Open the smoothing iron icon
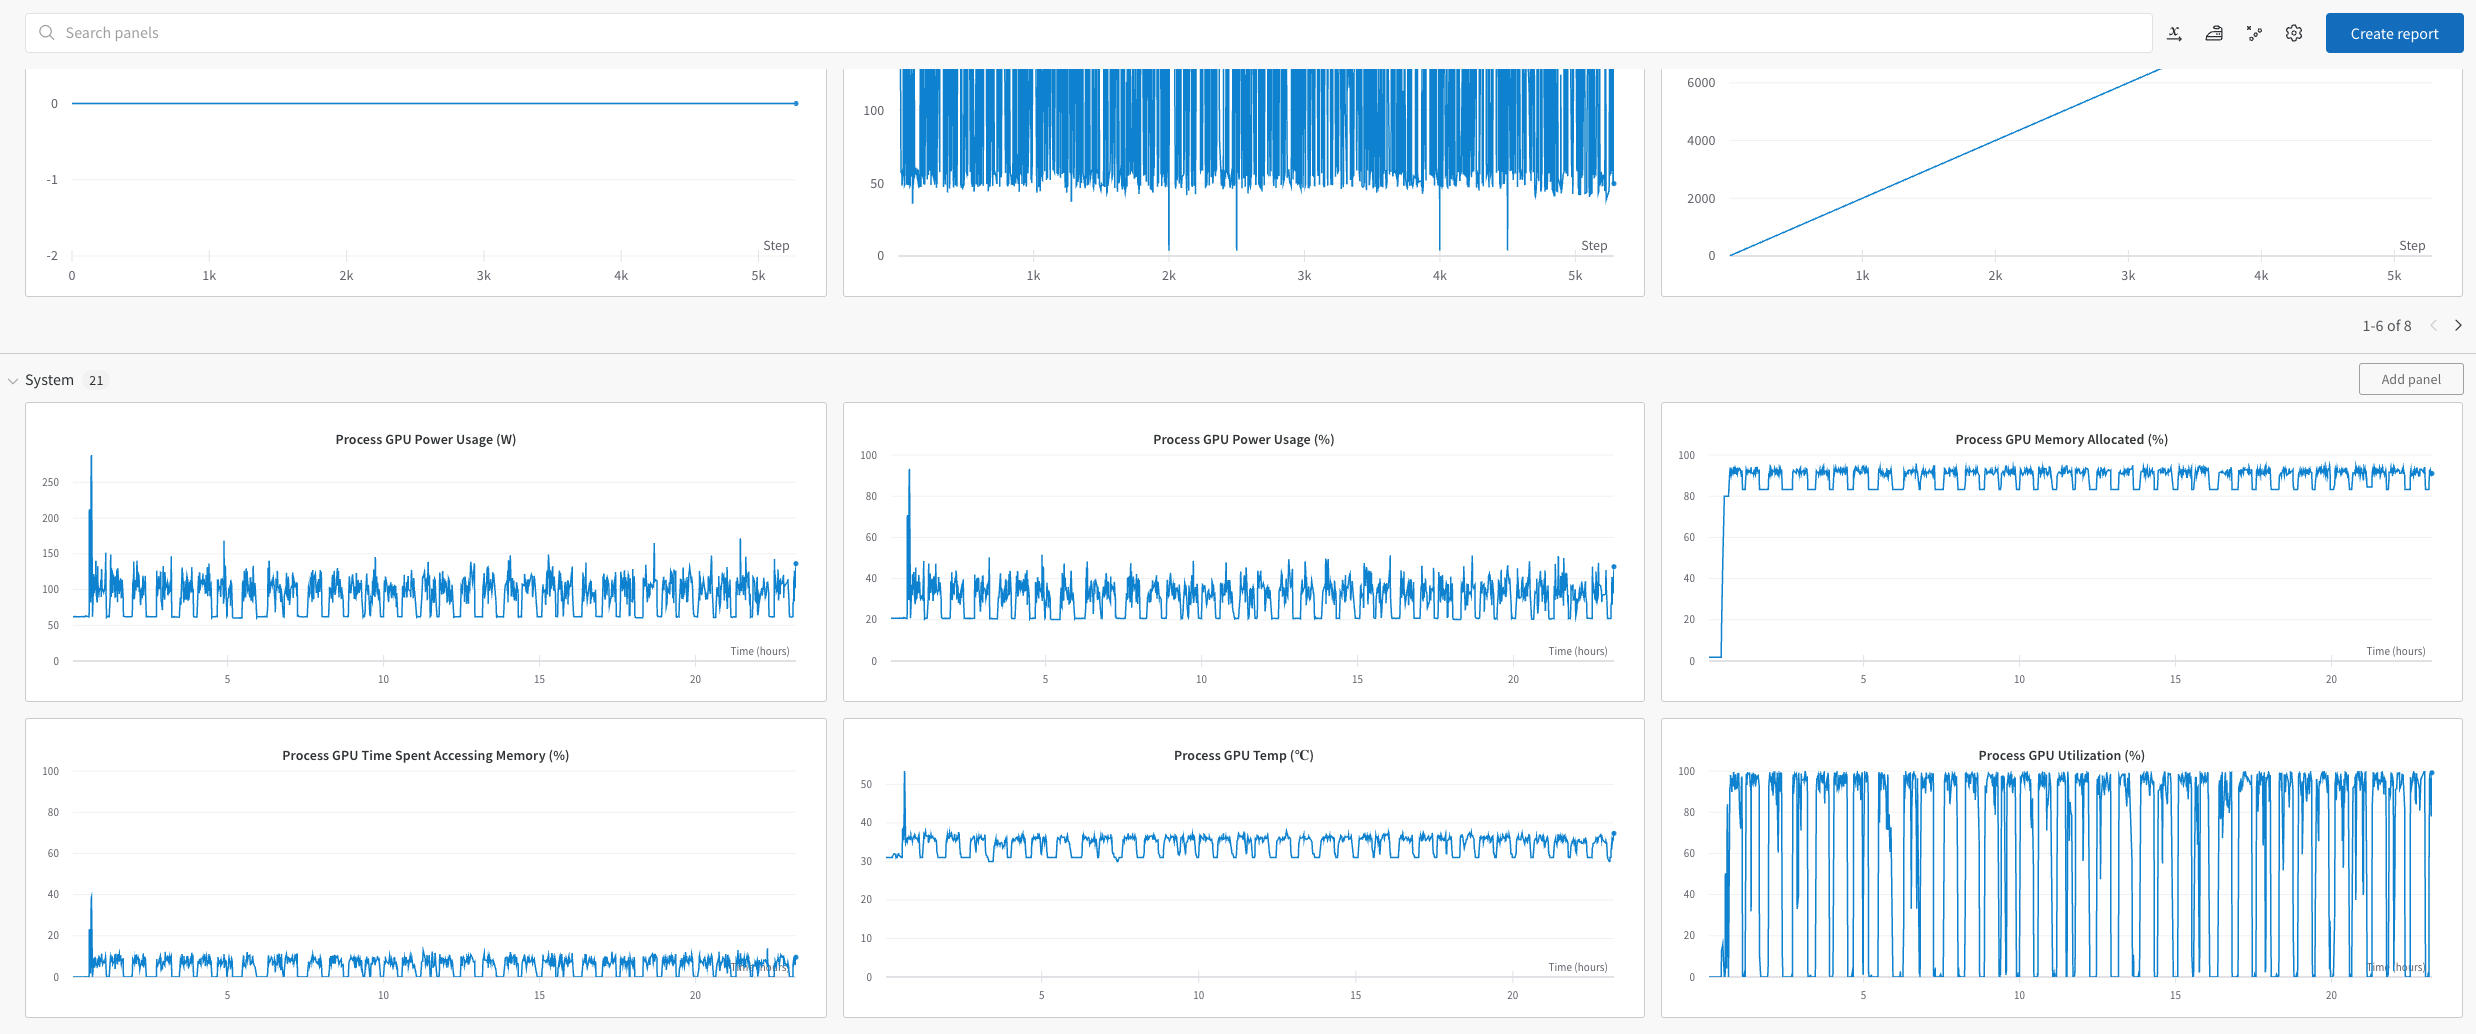Screen dimensions: 2476x1034 [2214, 33]
